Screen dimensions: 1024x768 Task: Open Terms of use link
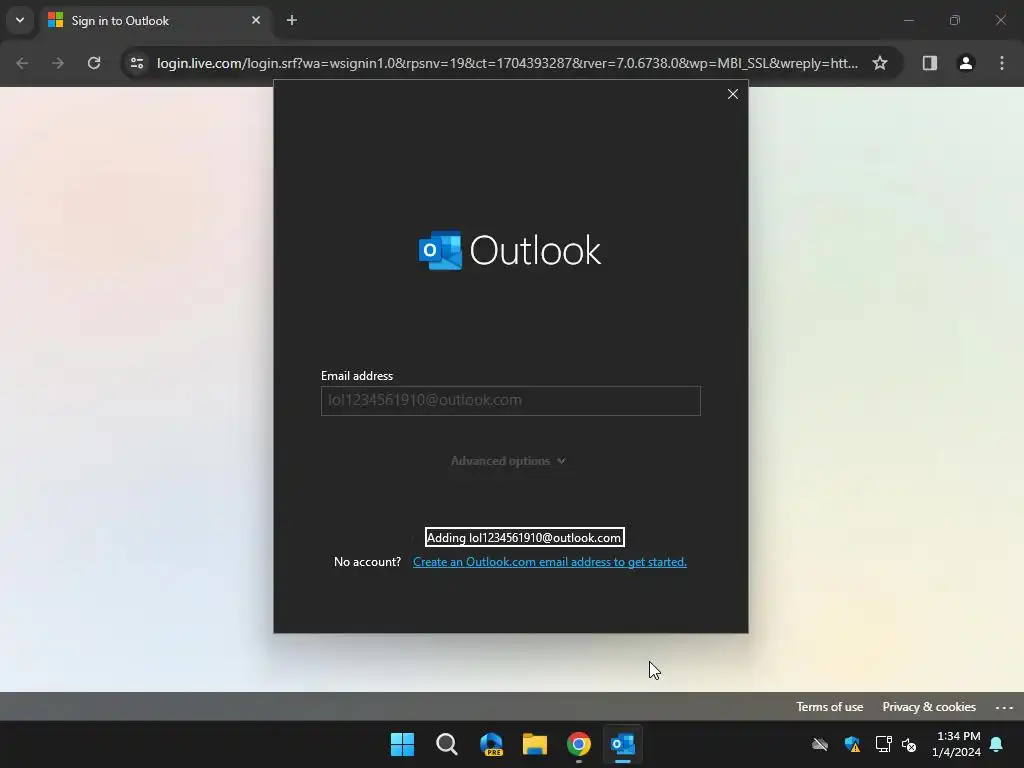pos(829,707)
